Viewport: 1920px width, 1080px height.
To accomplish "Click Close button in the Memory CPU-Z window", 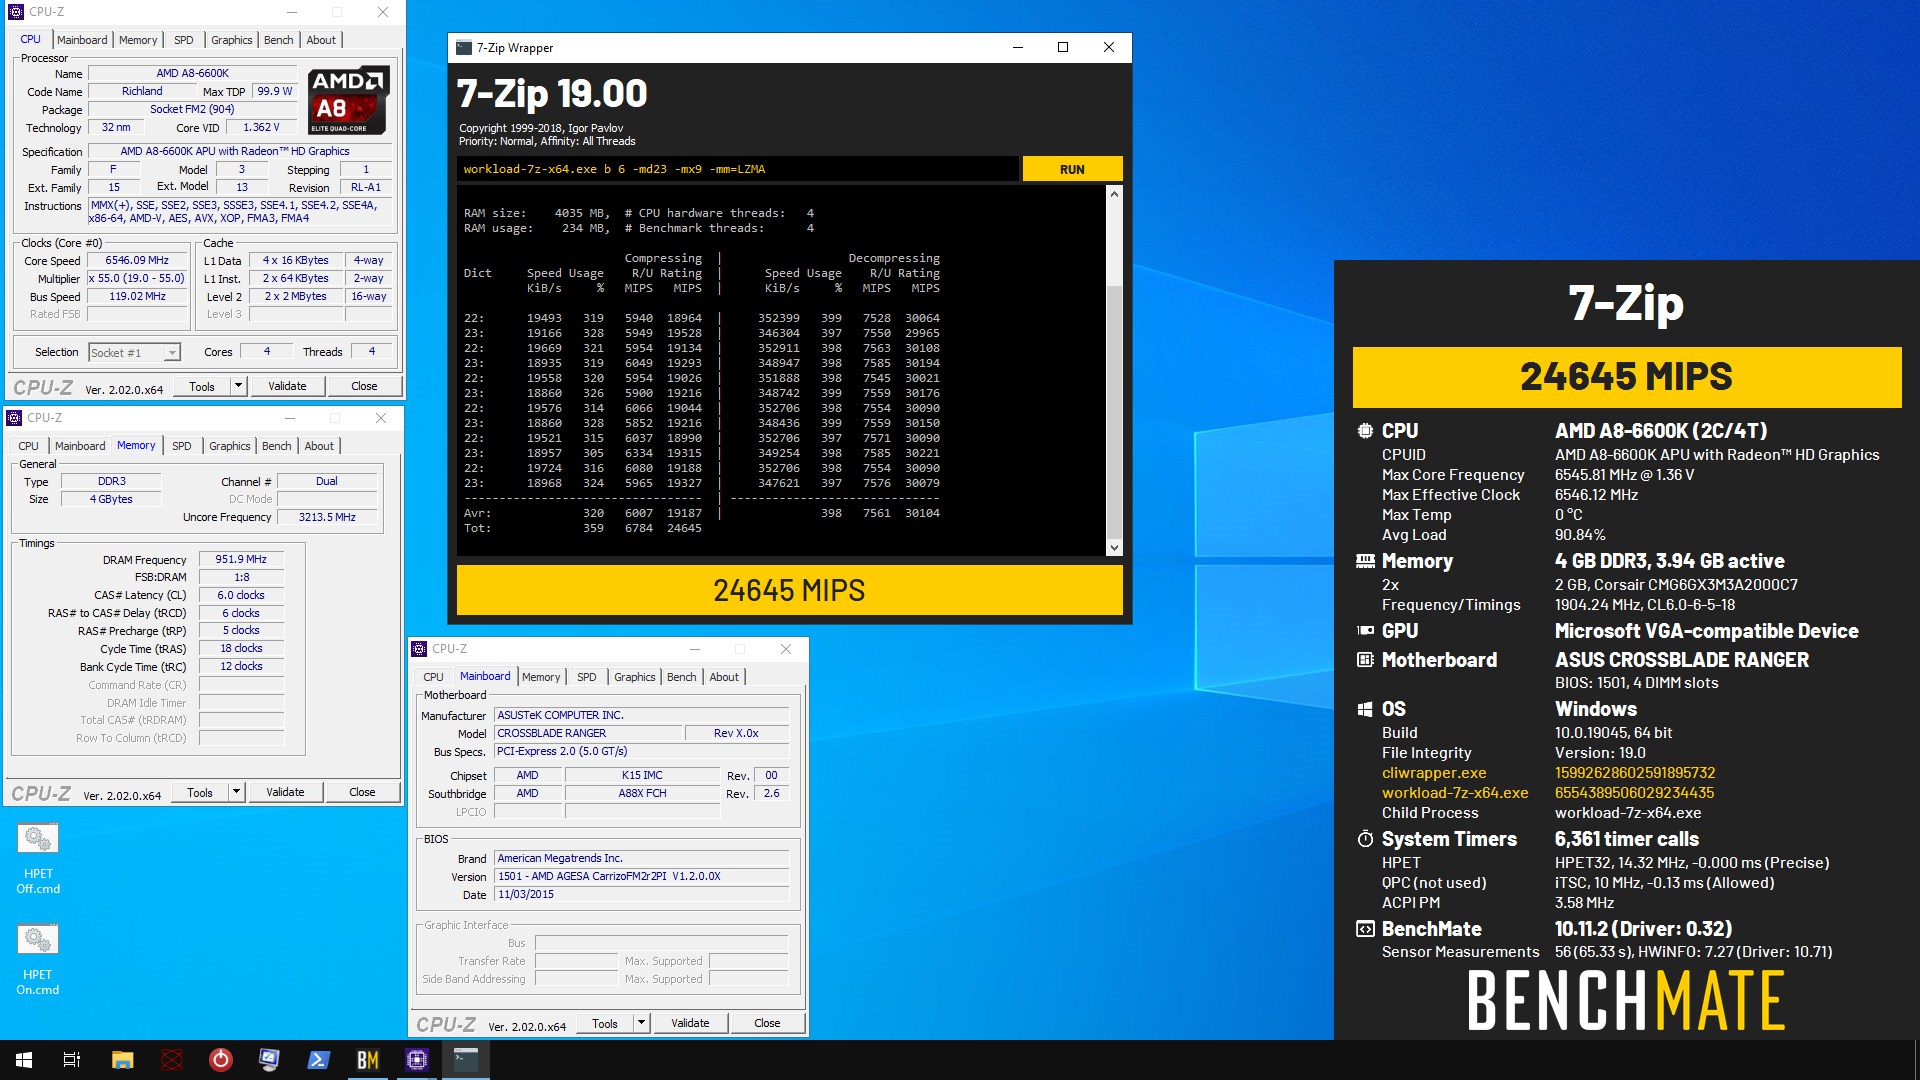I will pyautogui.click(x=362, y=792).
